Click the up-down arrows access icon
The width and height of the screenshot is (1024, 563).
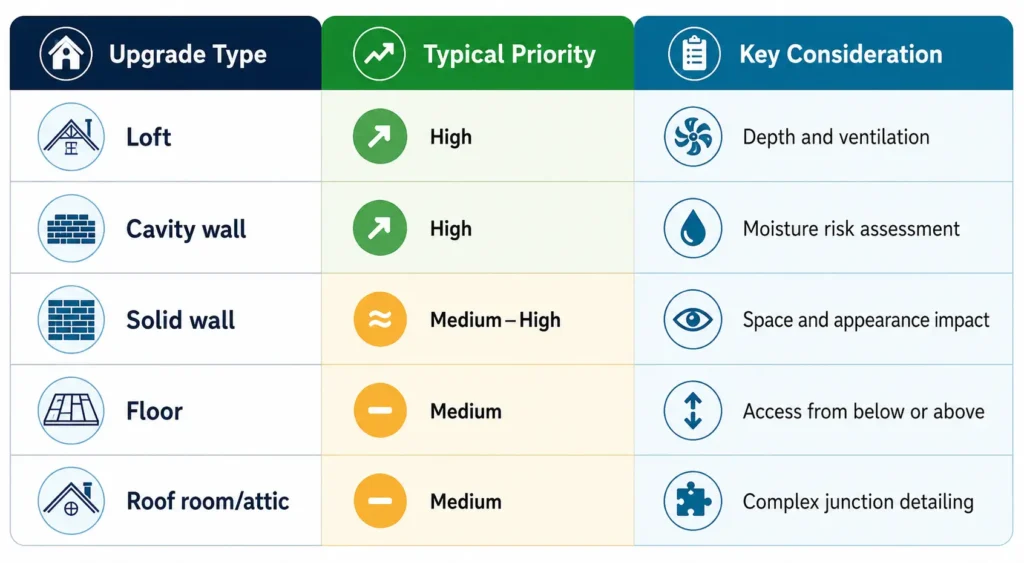click(693, 411)
